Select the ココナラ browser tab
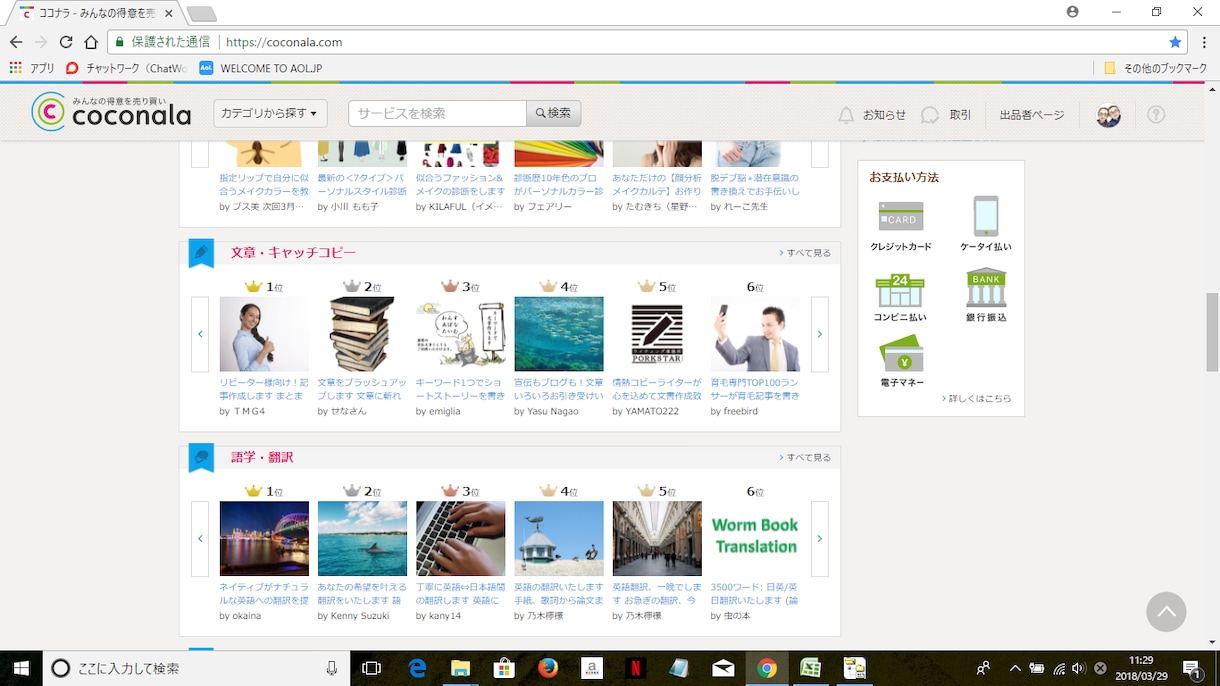 pyautogui.click(x=94, y=13)
